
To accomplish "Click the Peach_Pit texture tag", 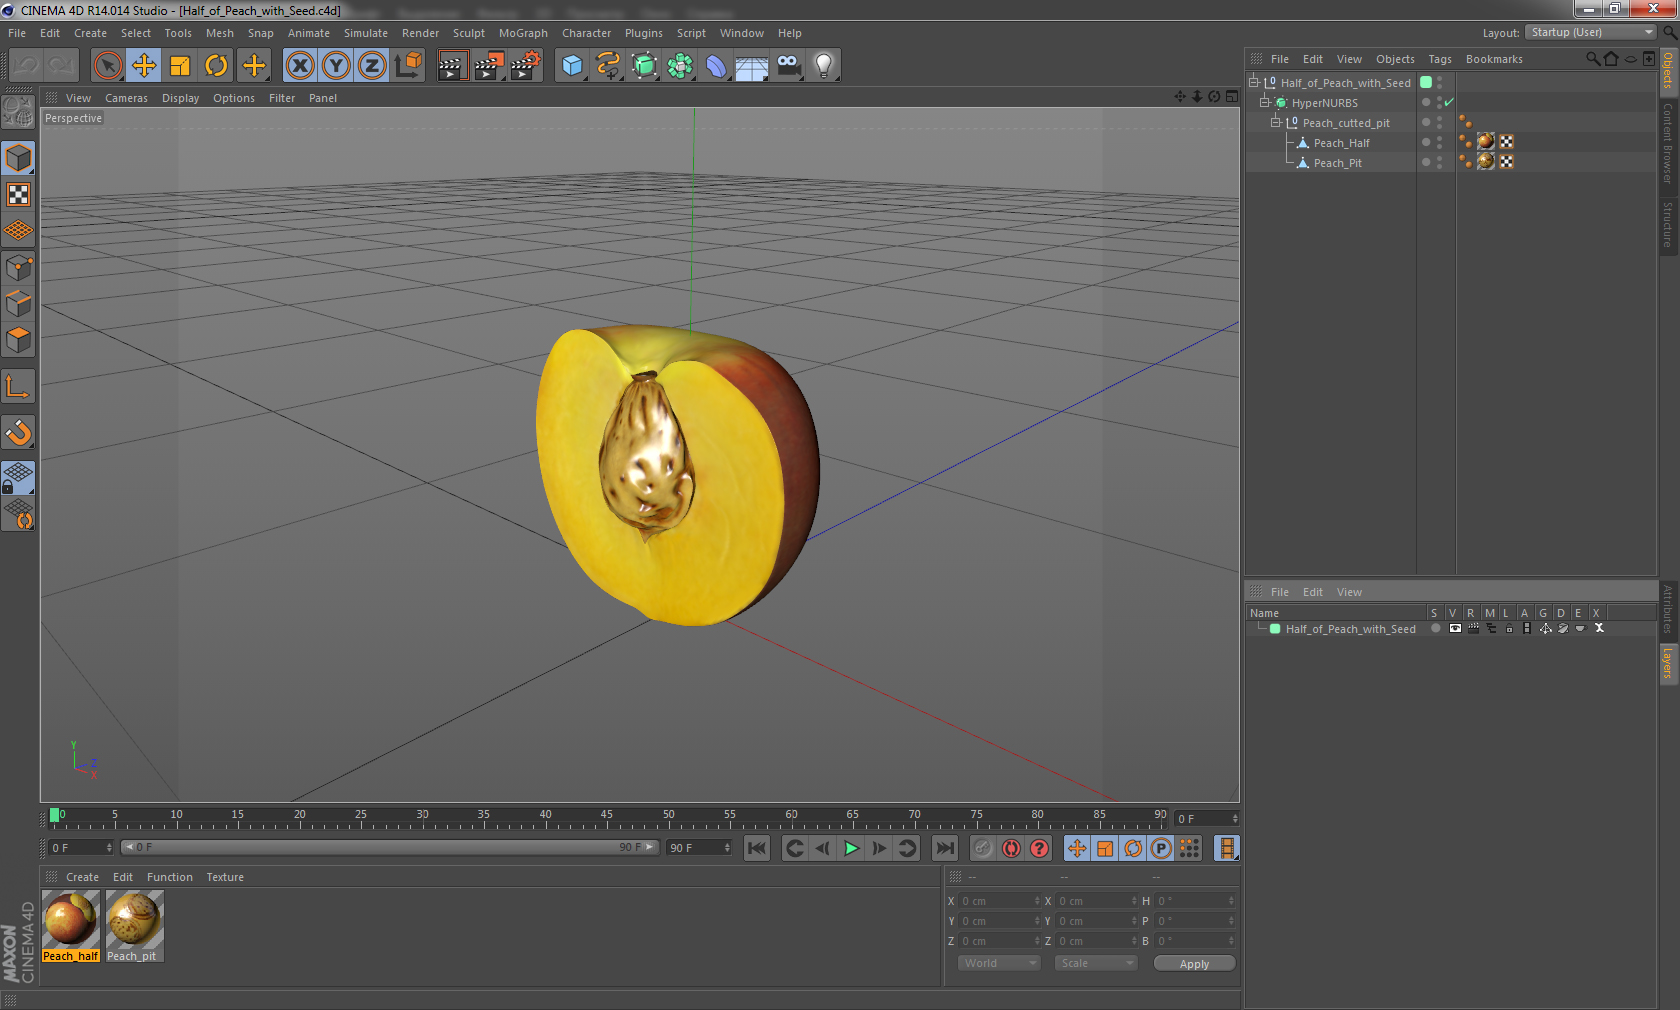I will (x=1486, y=161).
